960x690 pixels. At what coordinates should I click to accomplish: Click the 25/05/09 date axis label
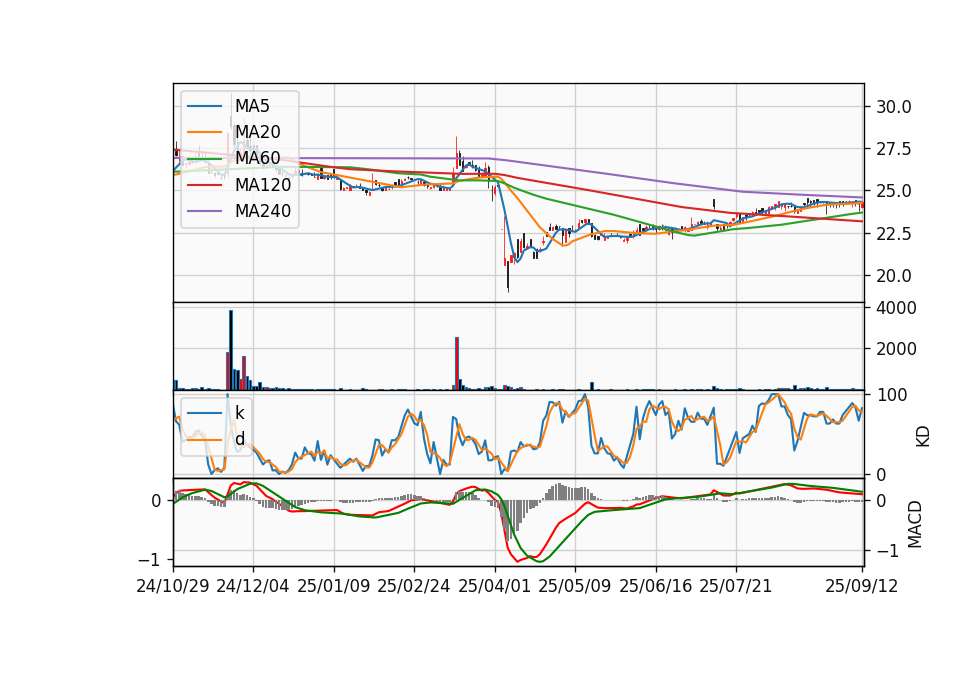click(x=575, y=586)
